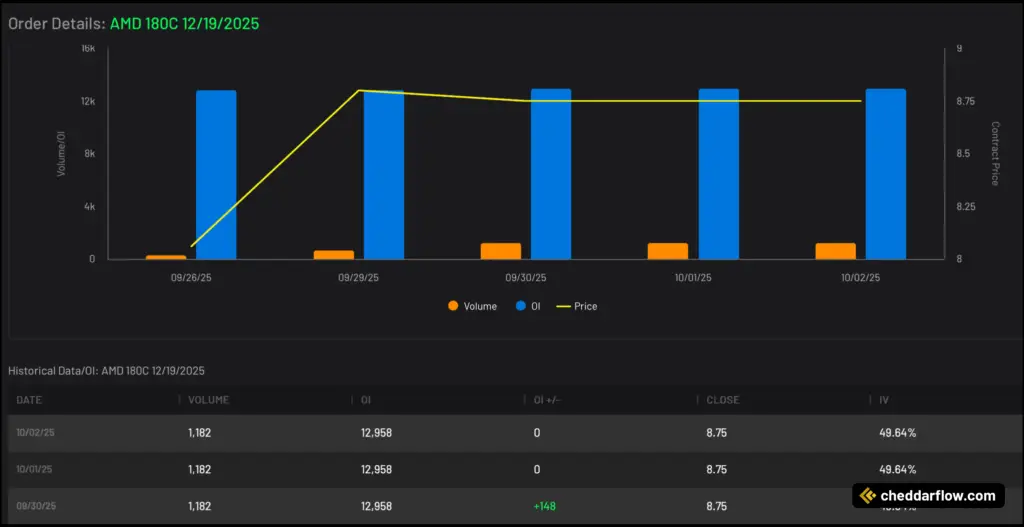Viewport: 1024px width, 527px height.
Task: Click the 8.5 right axis price label
Action: coord(963,154)
